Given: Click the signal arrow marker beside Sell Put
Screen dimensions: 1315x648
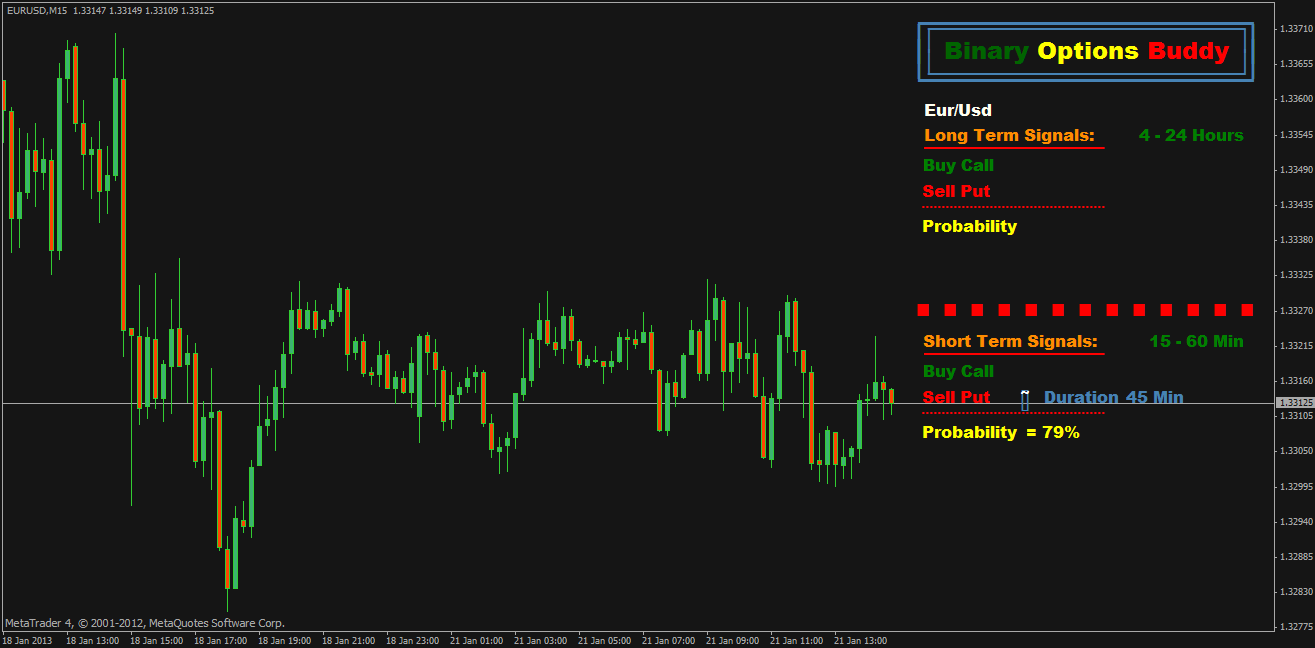Looking at the screenshot, I should pos(1025,400).
